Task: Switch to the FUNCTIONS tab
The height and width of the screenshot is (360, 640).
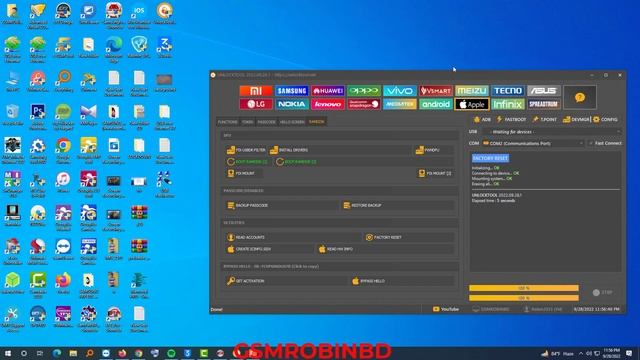Action: coord(227,122)
